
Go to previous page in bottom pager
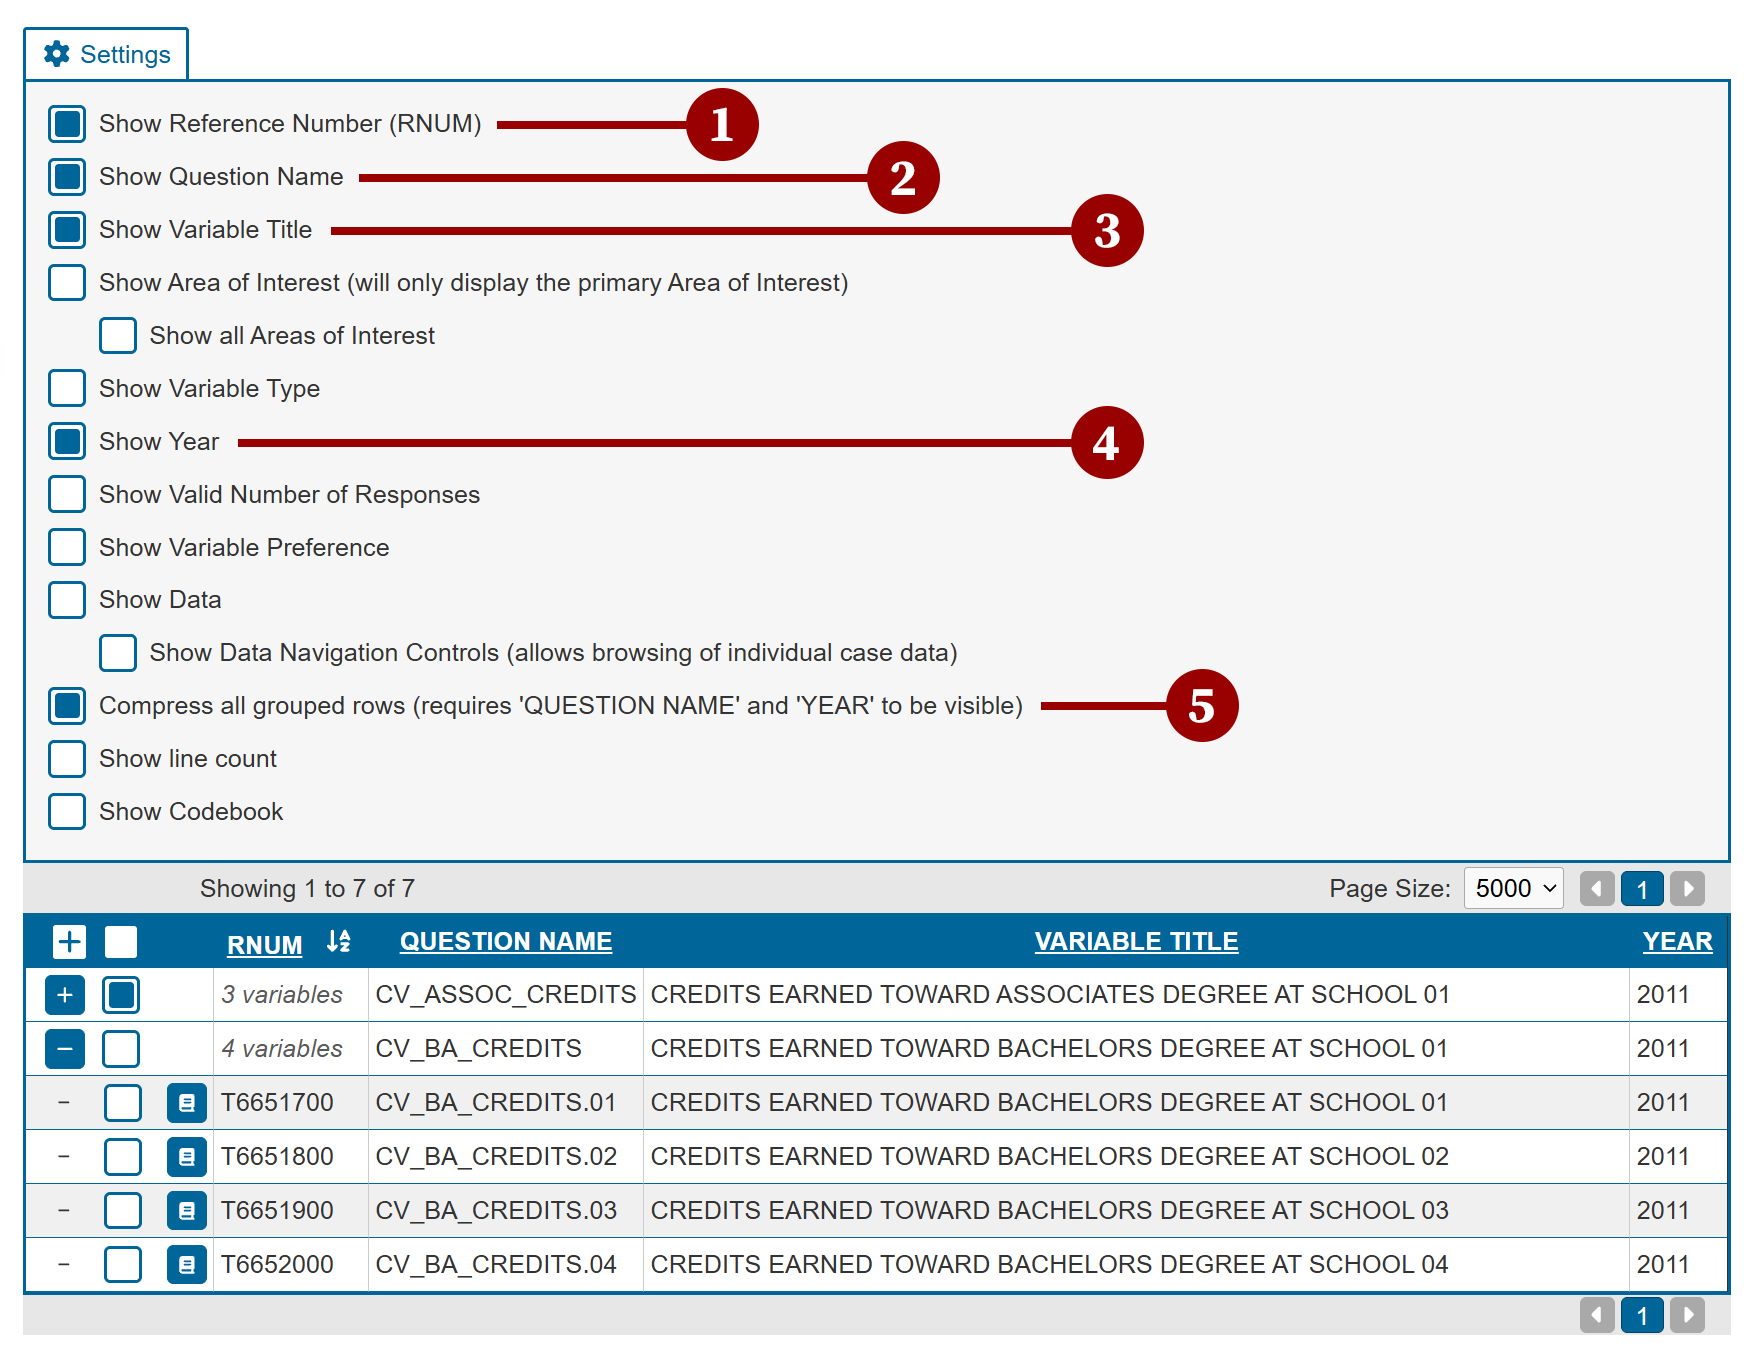pos(1597,1315)
